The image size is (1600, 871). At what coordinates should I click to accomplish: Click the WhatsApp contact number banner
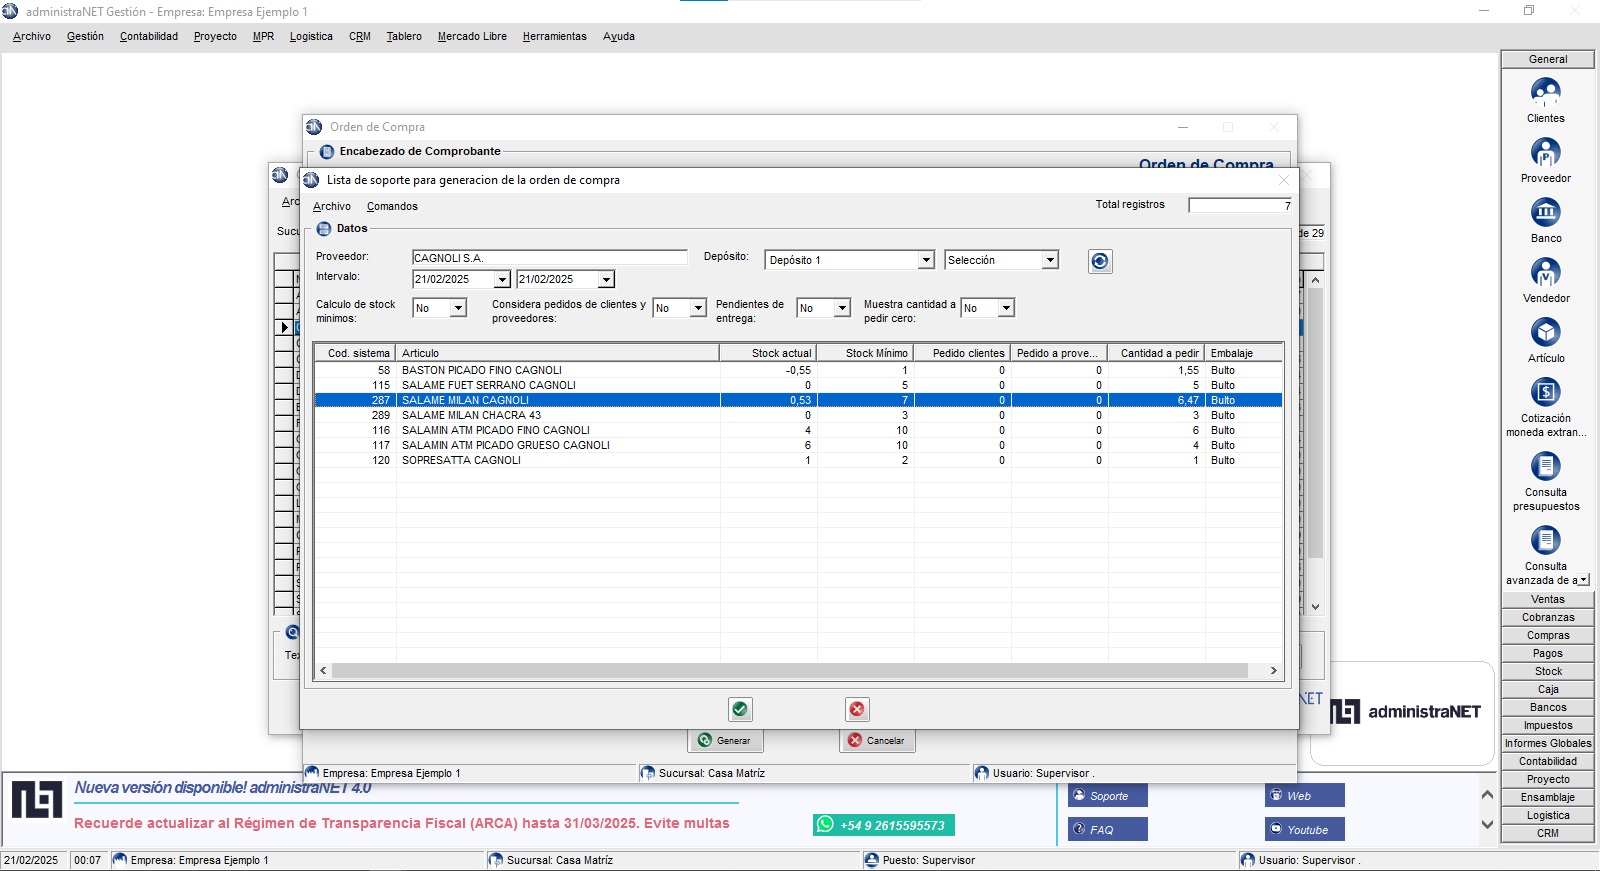pyautogui.click(x=884, y=825)
